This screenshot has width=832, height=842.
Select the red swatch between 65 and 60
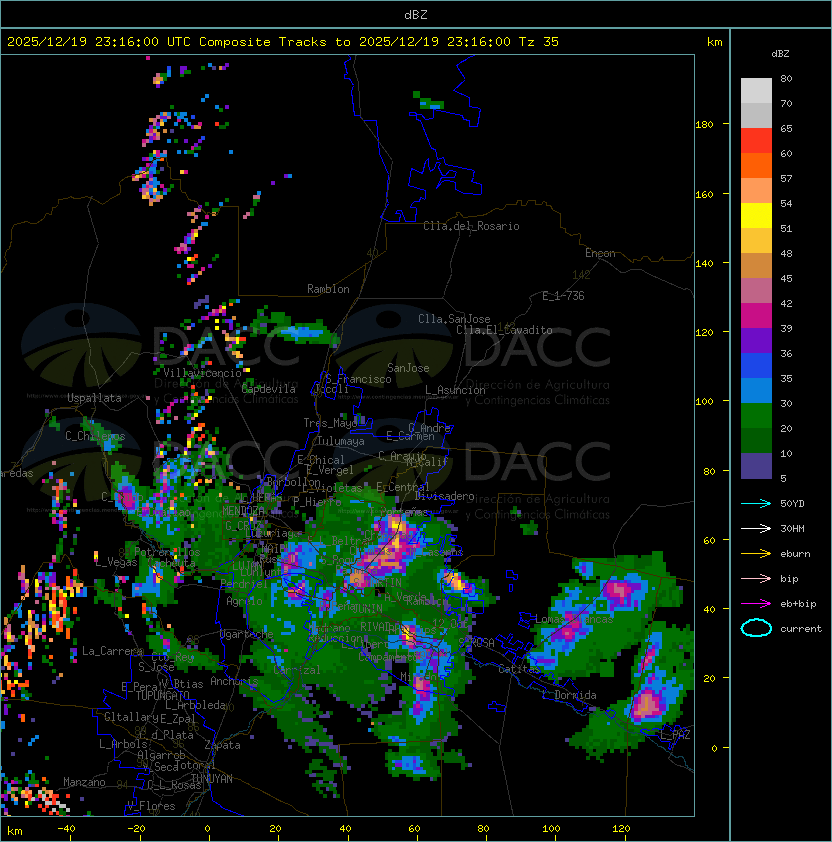coord(756,141)
